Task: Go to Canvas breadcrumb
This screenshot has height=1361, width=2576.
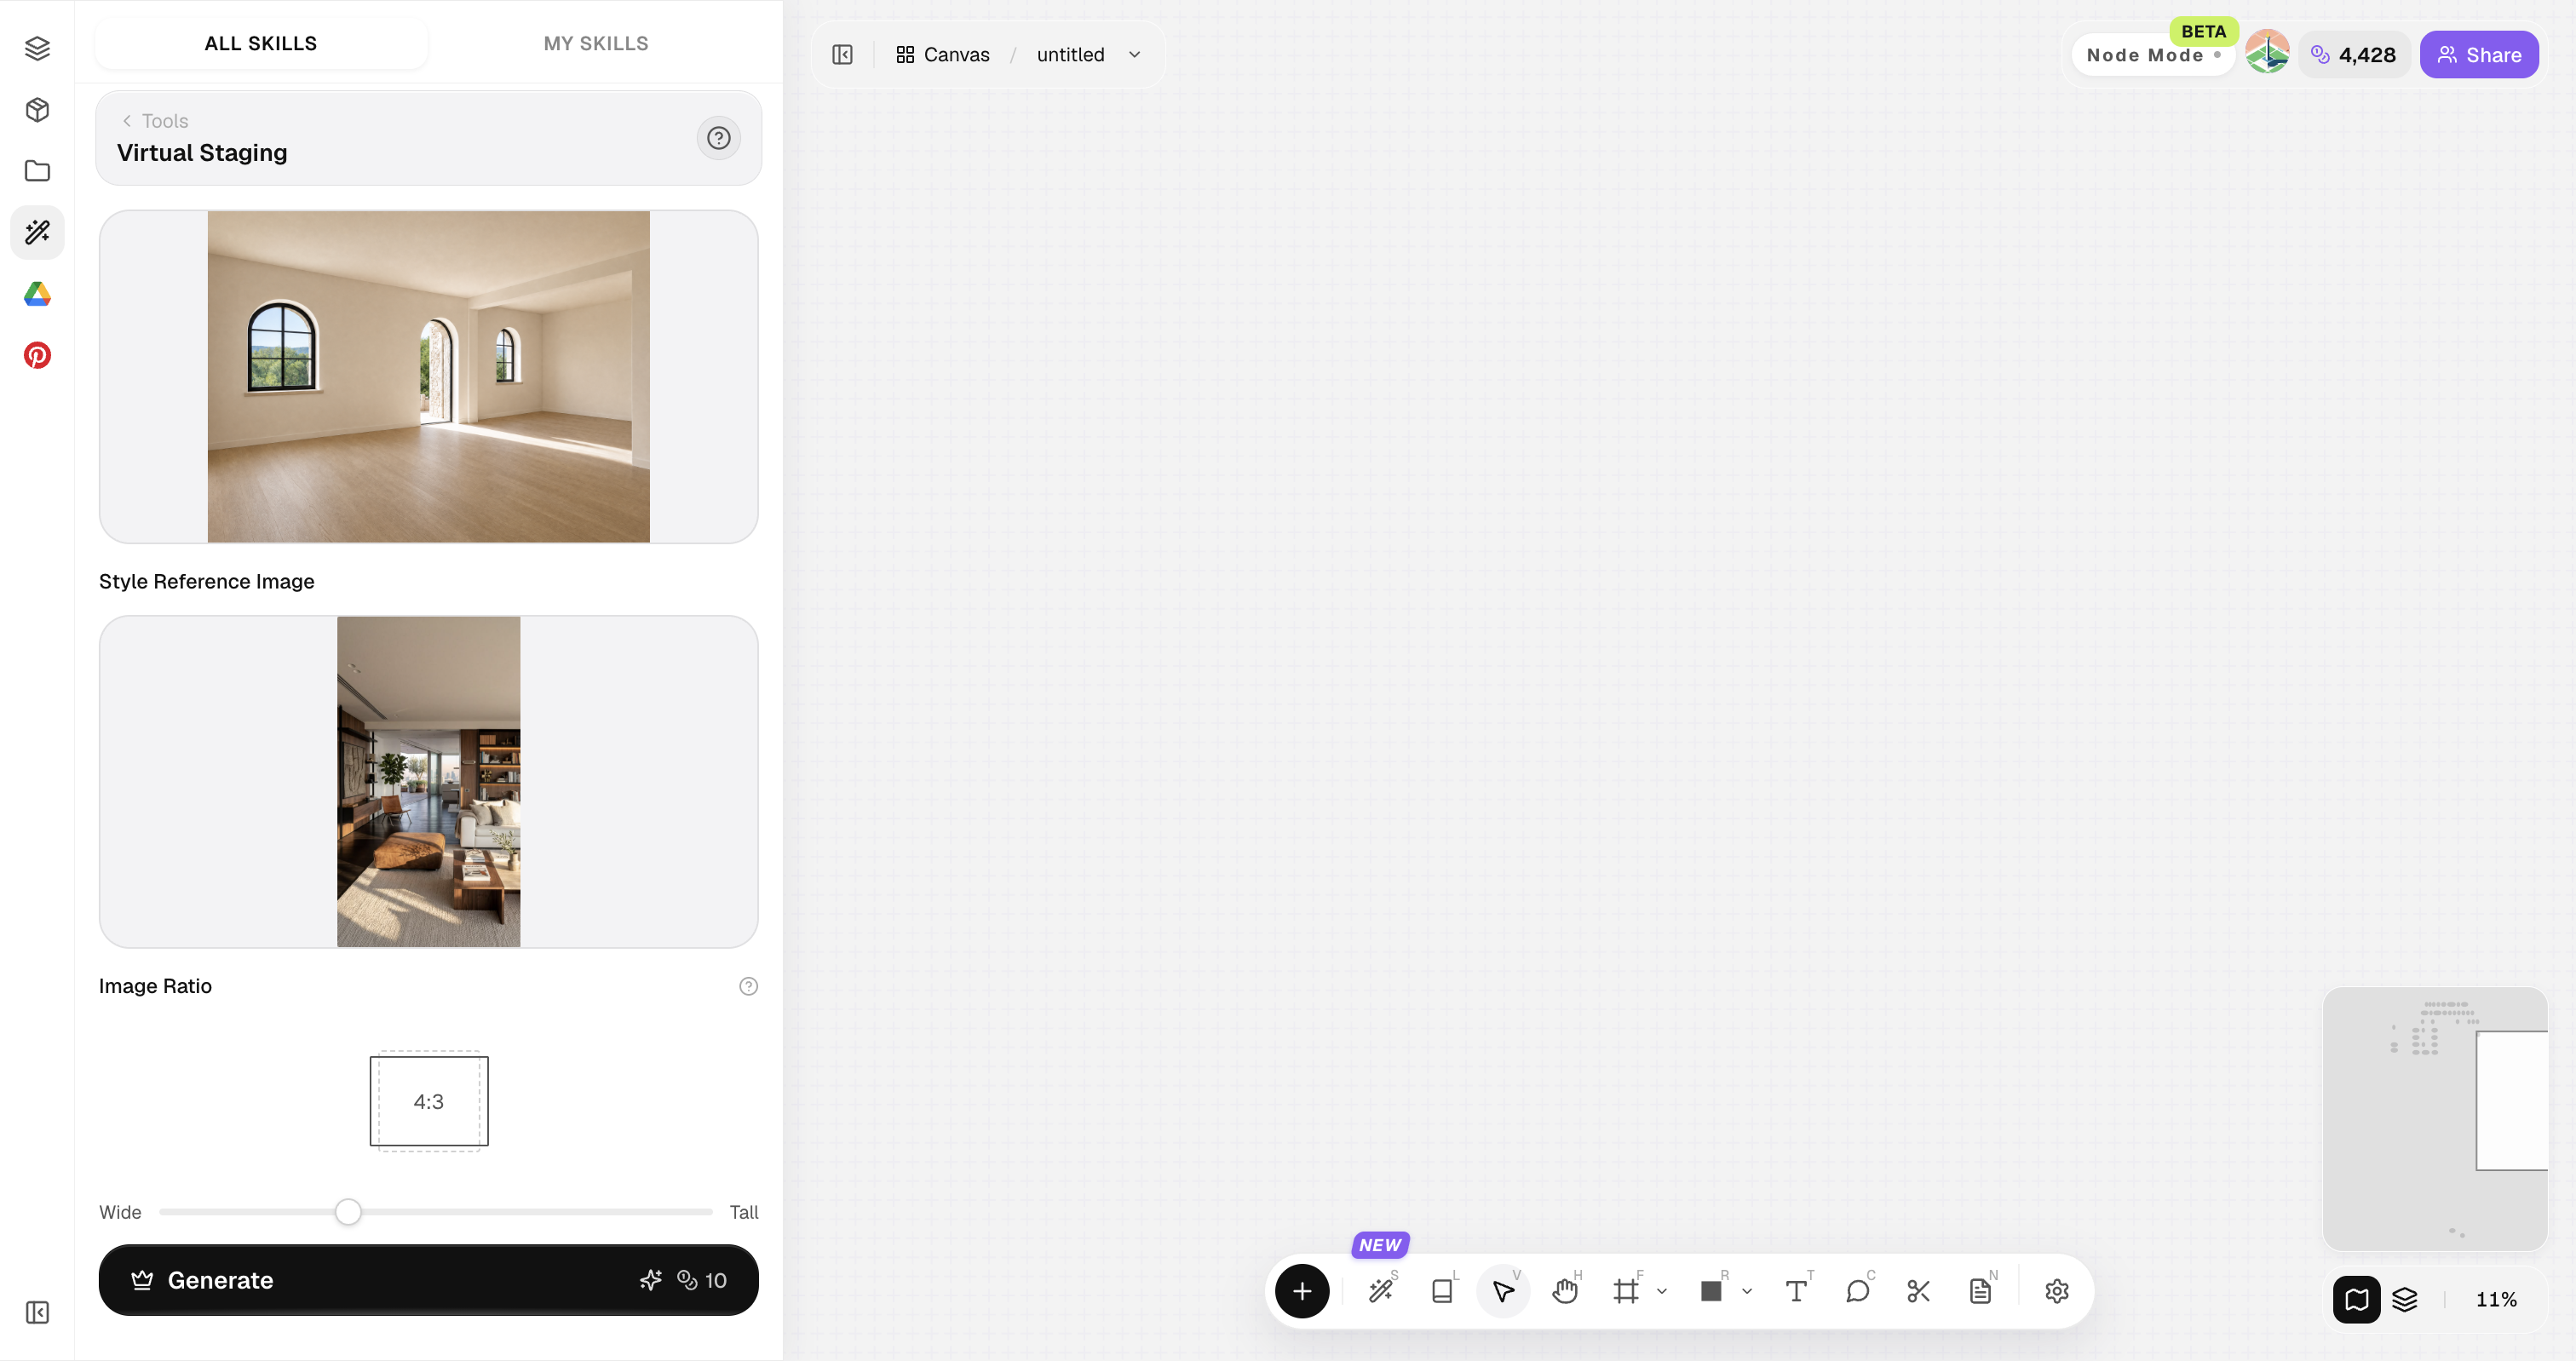Action: [942, 55]
